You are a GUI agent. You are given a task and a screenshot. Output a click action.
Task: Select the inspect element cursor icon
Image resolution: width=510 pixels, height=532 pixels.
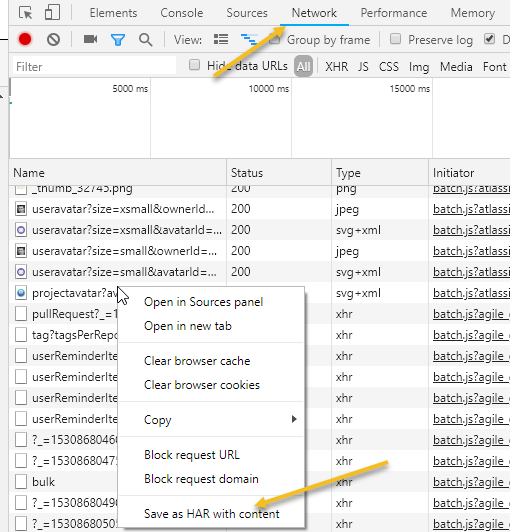26,13
